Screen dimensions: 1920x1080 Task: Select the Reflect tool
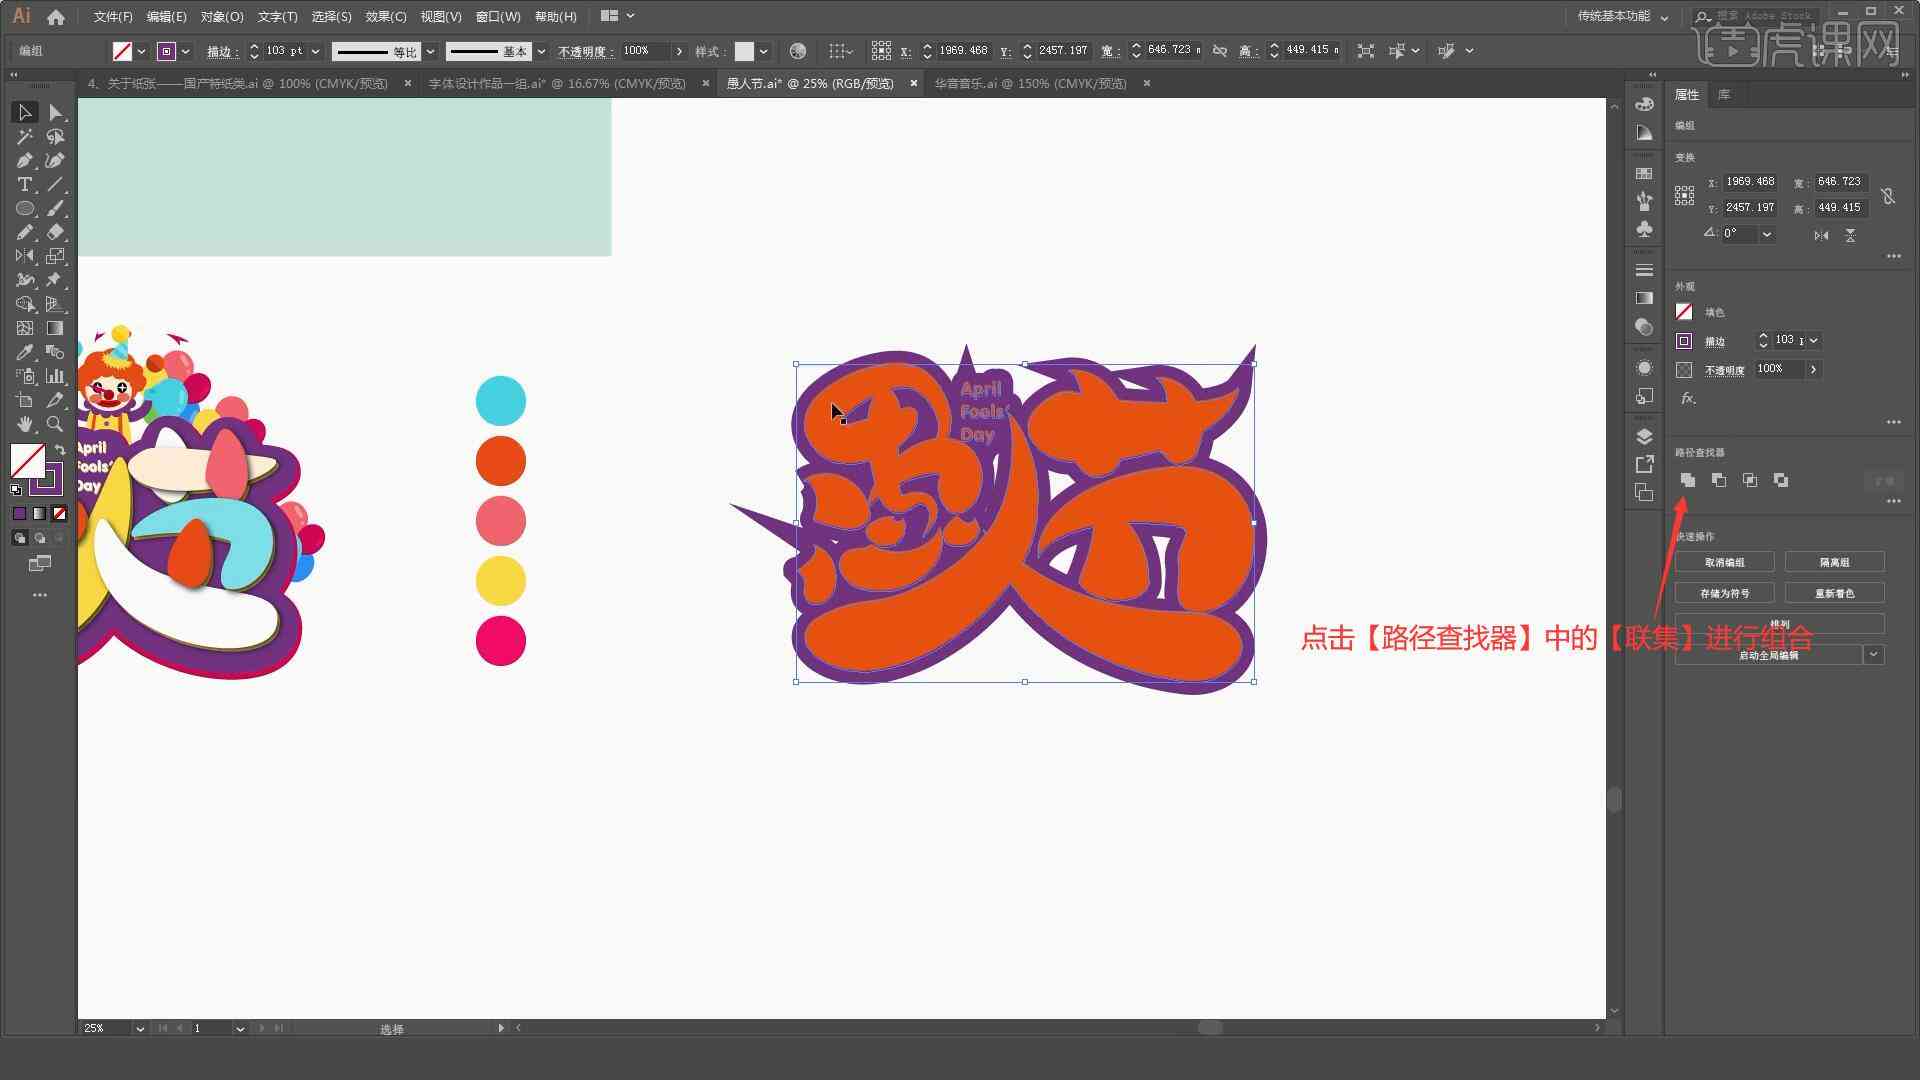click(25, 257)
